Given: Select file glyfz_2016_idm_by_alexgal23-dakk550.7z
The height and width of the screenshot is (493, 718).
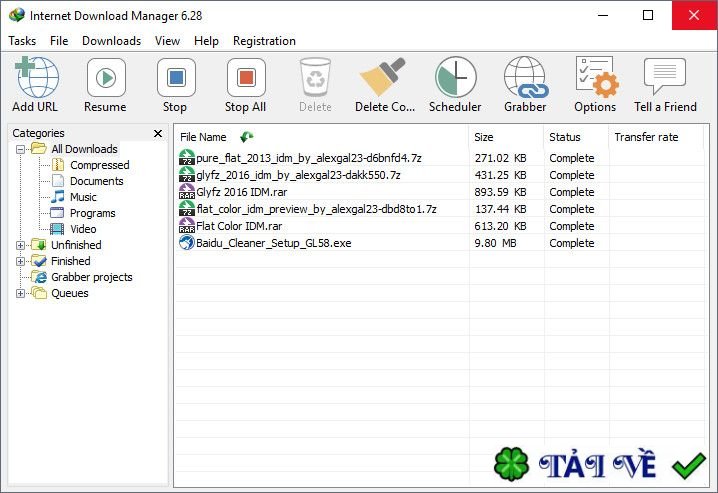Looking at the screenshot, I should [298, 175].
